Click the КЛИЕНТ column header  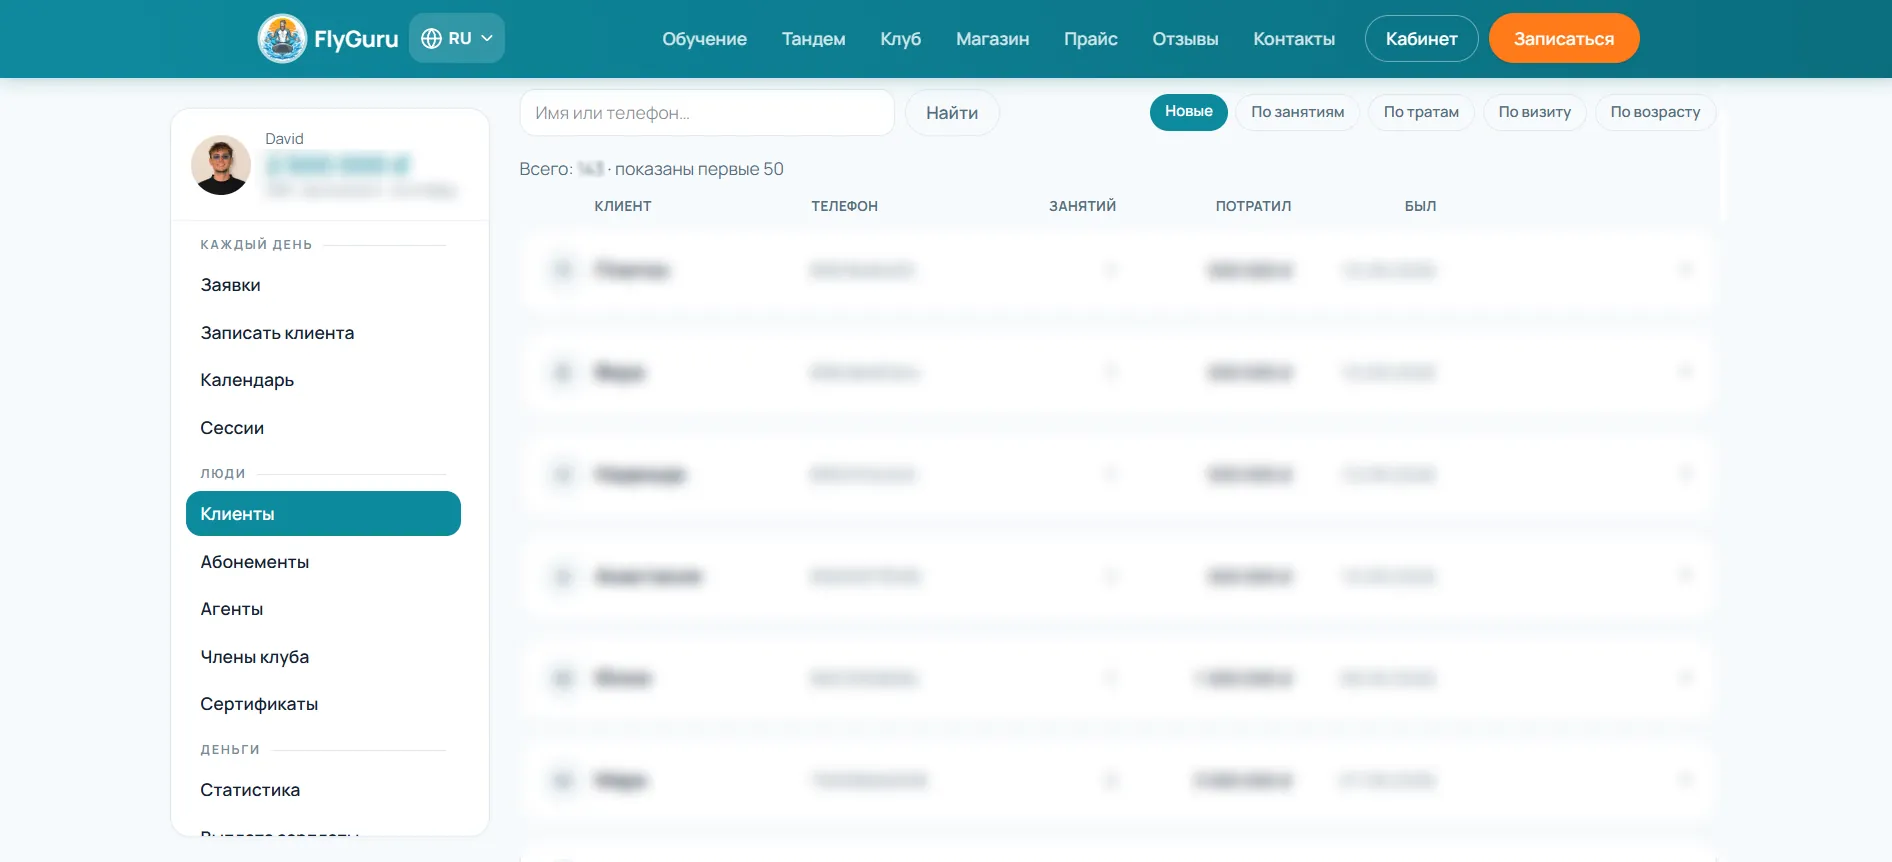(x=623, y=206)
